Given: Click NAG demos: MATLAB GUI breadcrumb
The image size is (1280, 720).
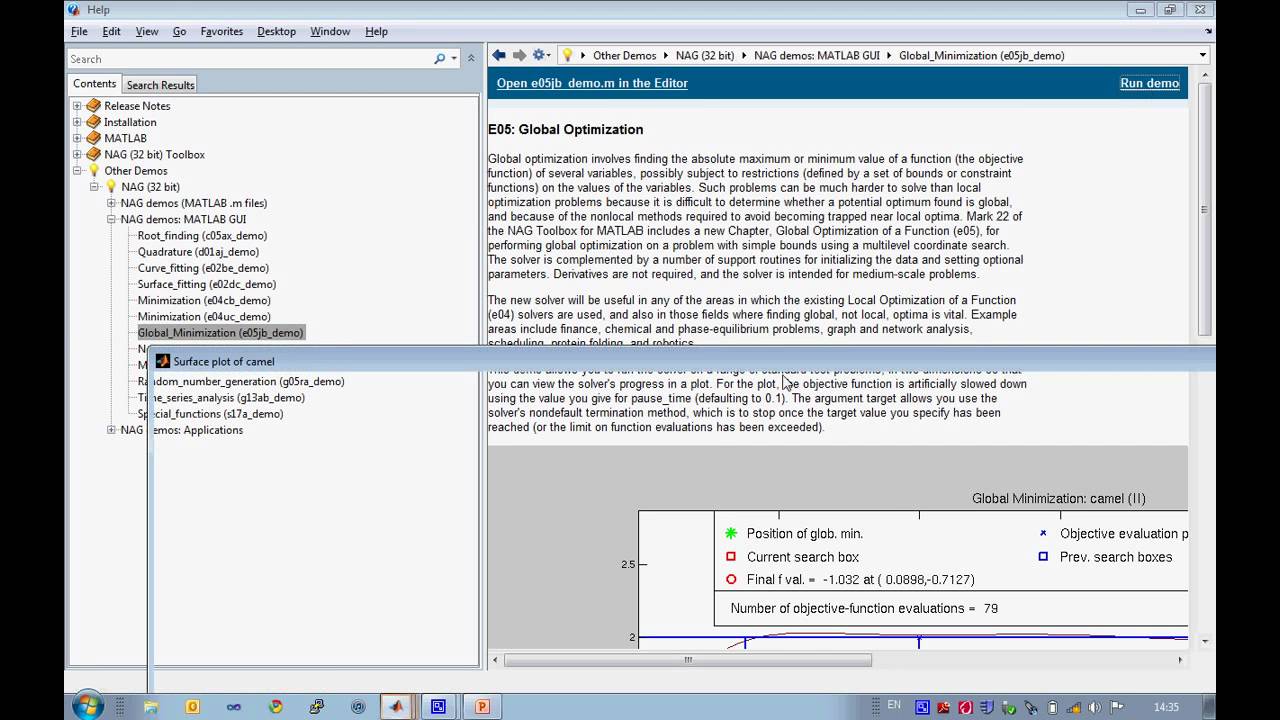Looking at the screenshot, I should (x=817, y=55).
